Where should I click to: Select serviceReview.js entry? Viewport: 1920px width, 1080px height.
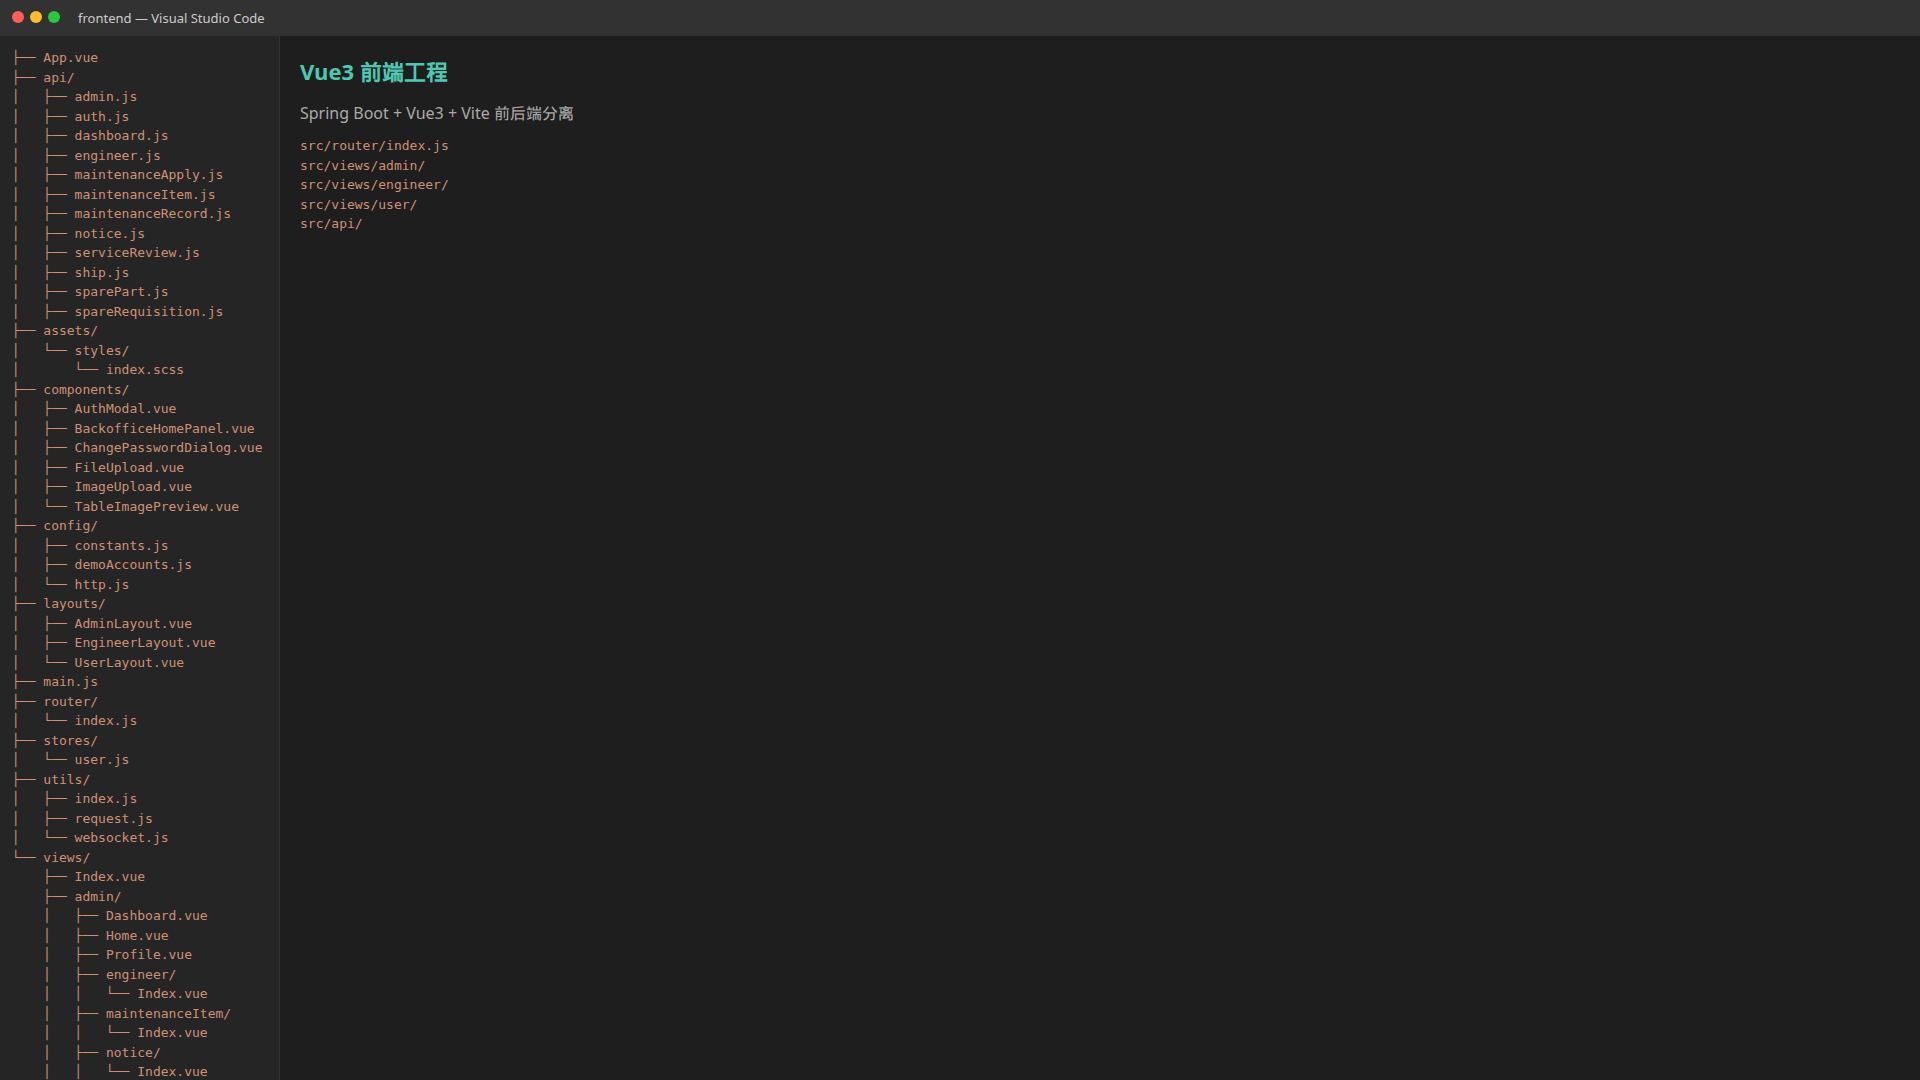click(137, 253)
